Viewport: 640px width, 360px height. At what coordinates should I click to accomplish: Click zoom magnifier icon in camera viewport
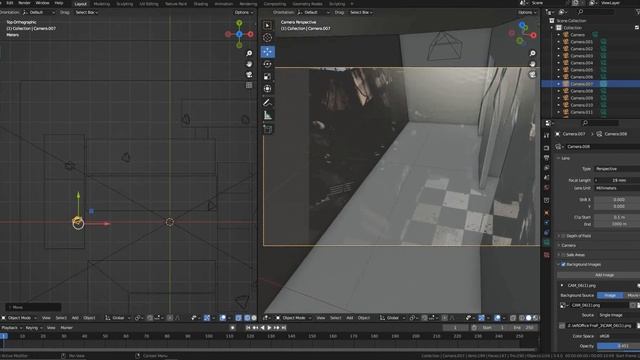click(x=532, y=53)
